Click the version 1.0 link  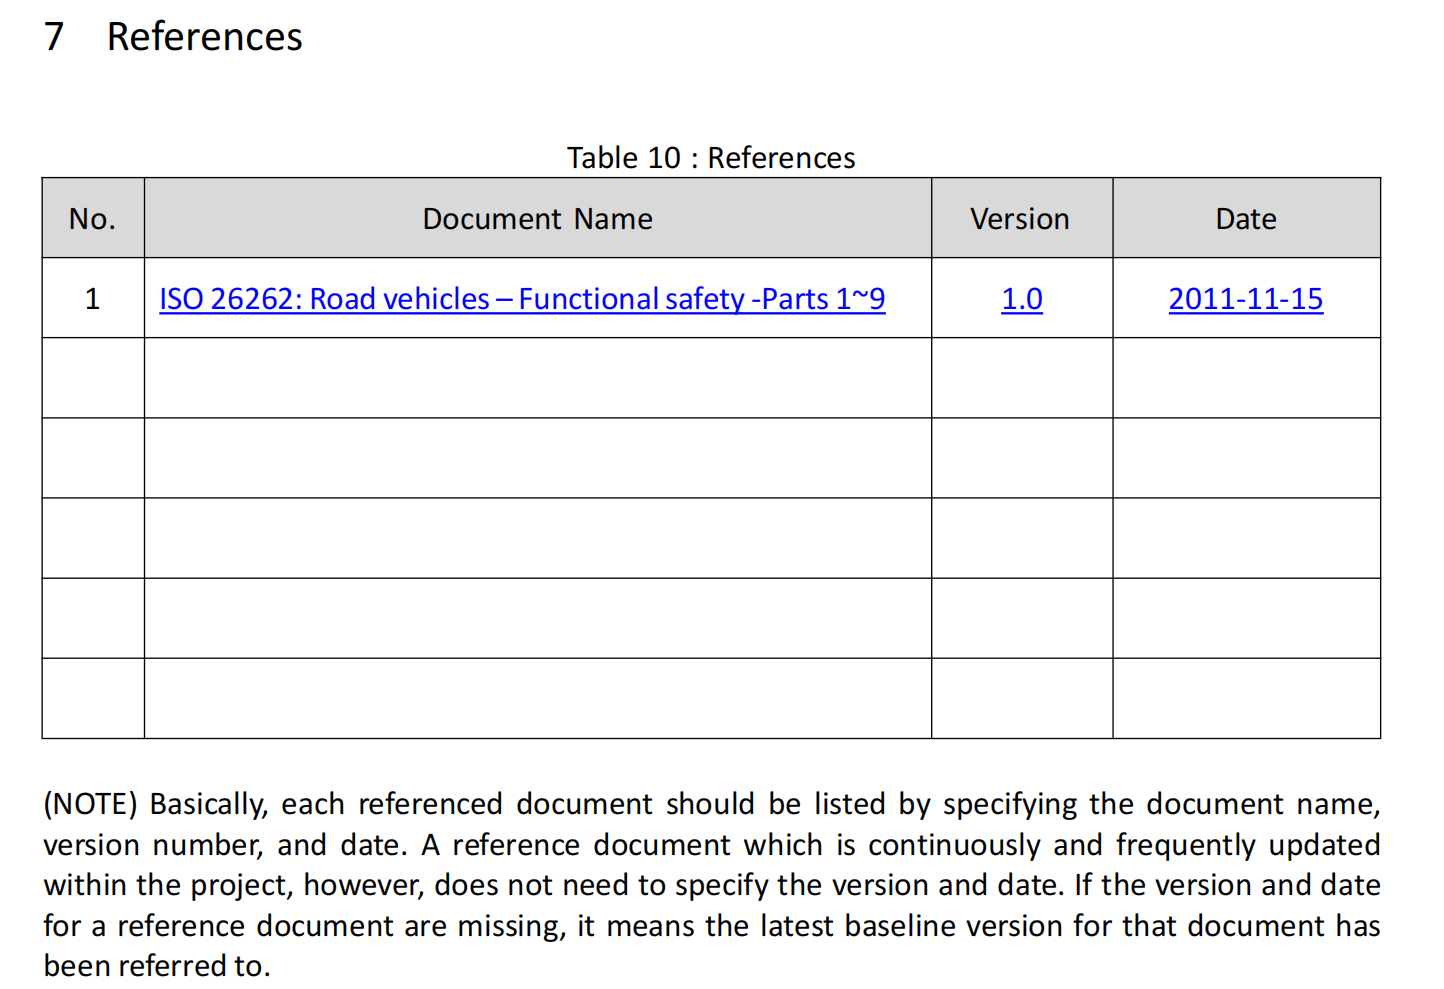pos(1021,299)
